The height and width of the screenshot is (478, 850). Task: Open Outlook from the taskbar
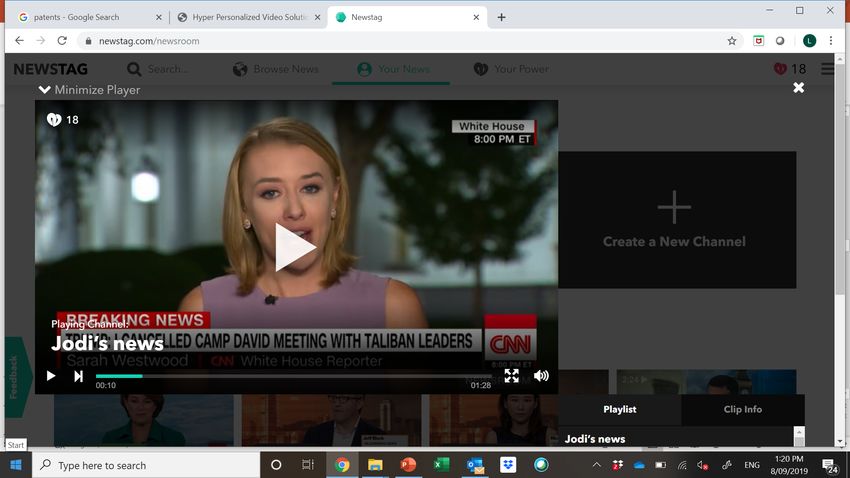pos(475,465)
